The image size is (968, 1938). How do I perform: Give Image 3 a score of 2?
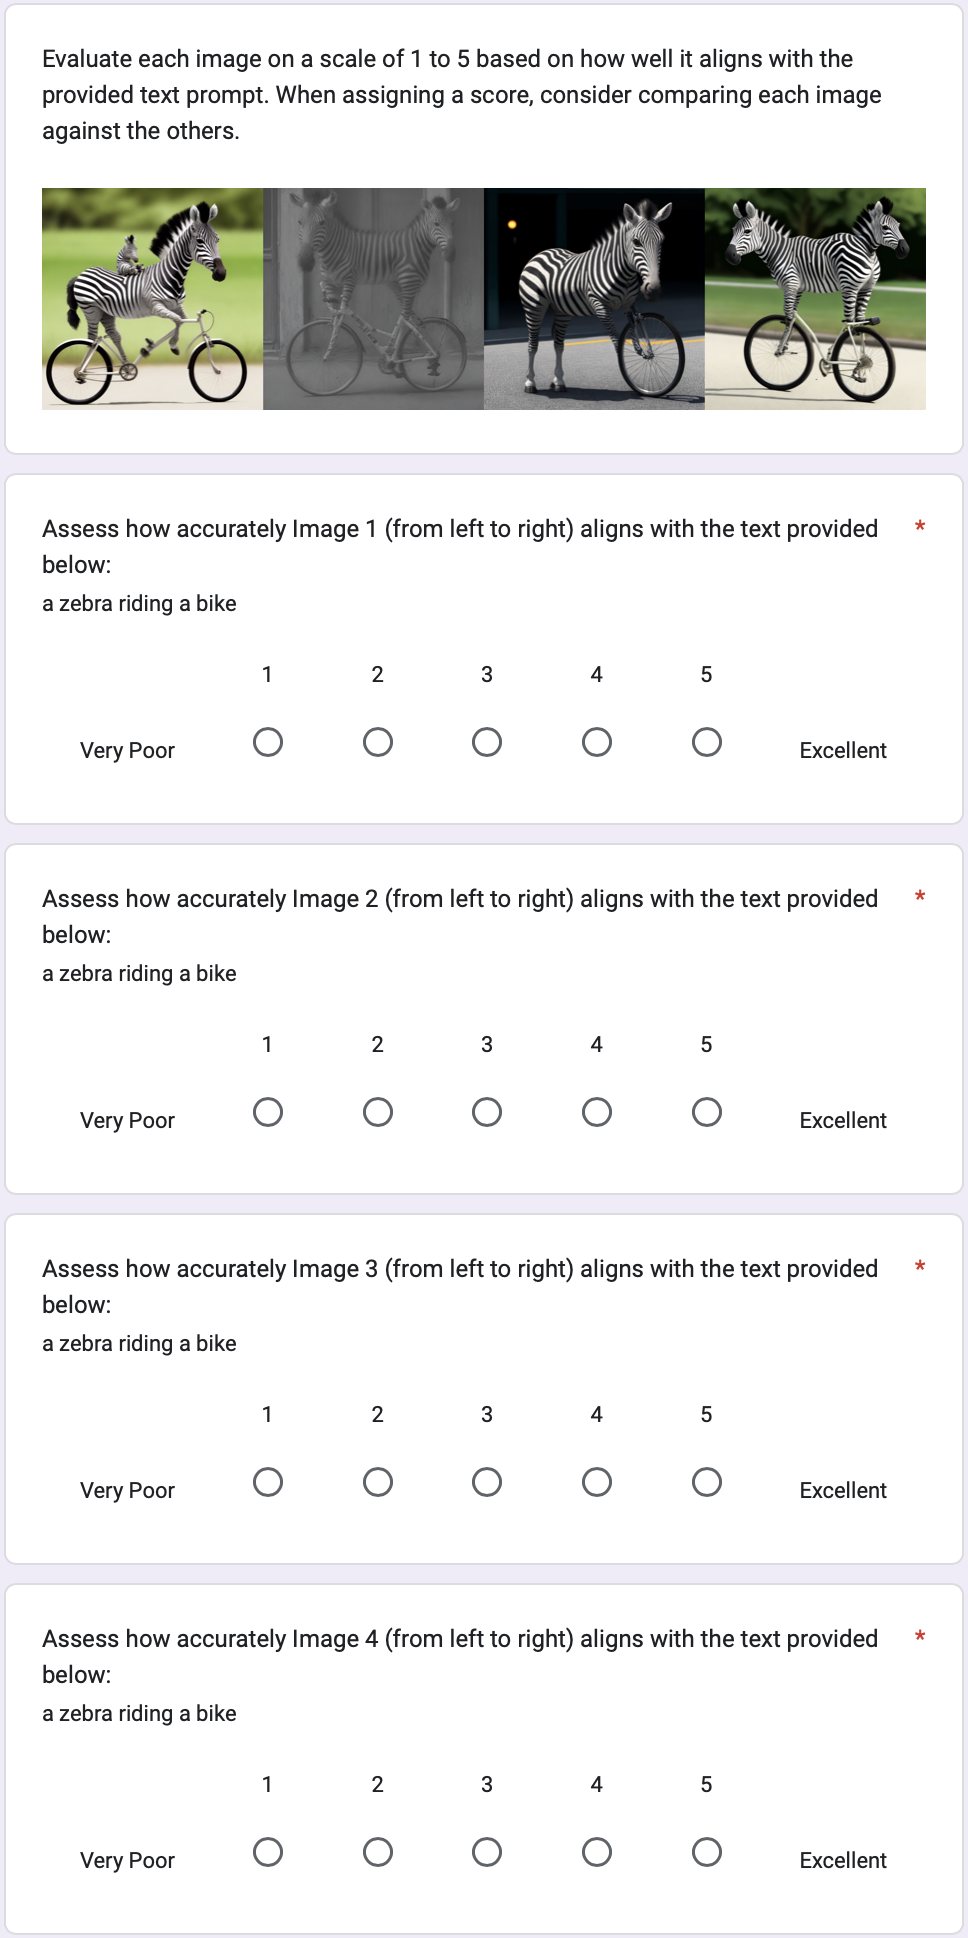[378, 1482]
